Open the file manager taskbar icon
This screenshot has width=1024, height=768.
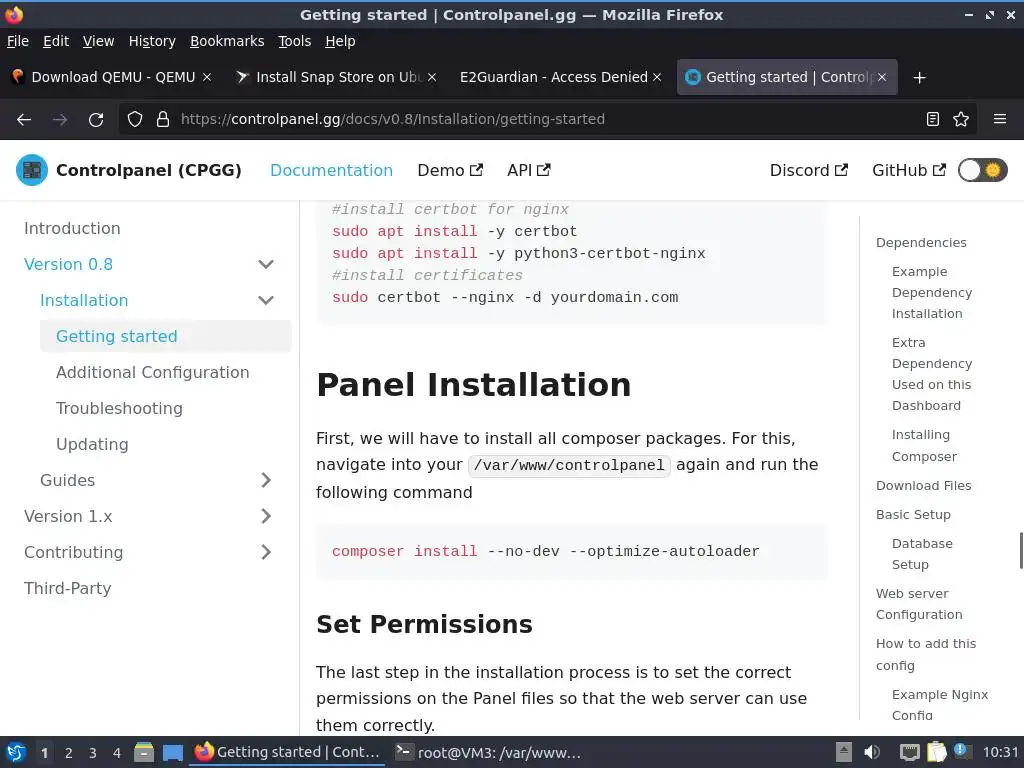(x=144, y=753)
